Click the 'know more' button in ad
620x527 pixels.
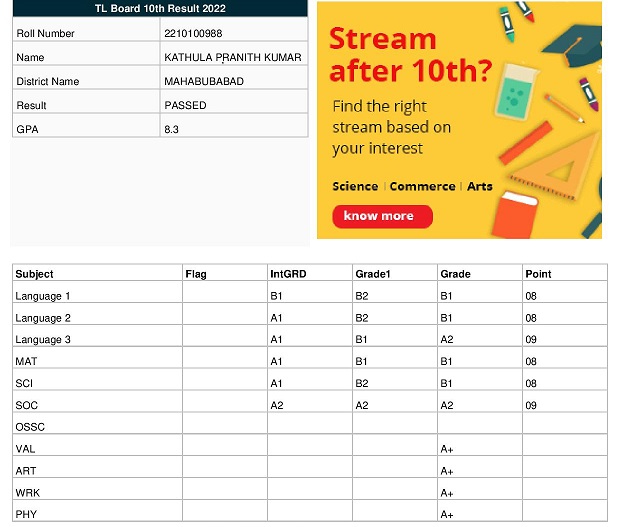(x=382, y=216)
